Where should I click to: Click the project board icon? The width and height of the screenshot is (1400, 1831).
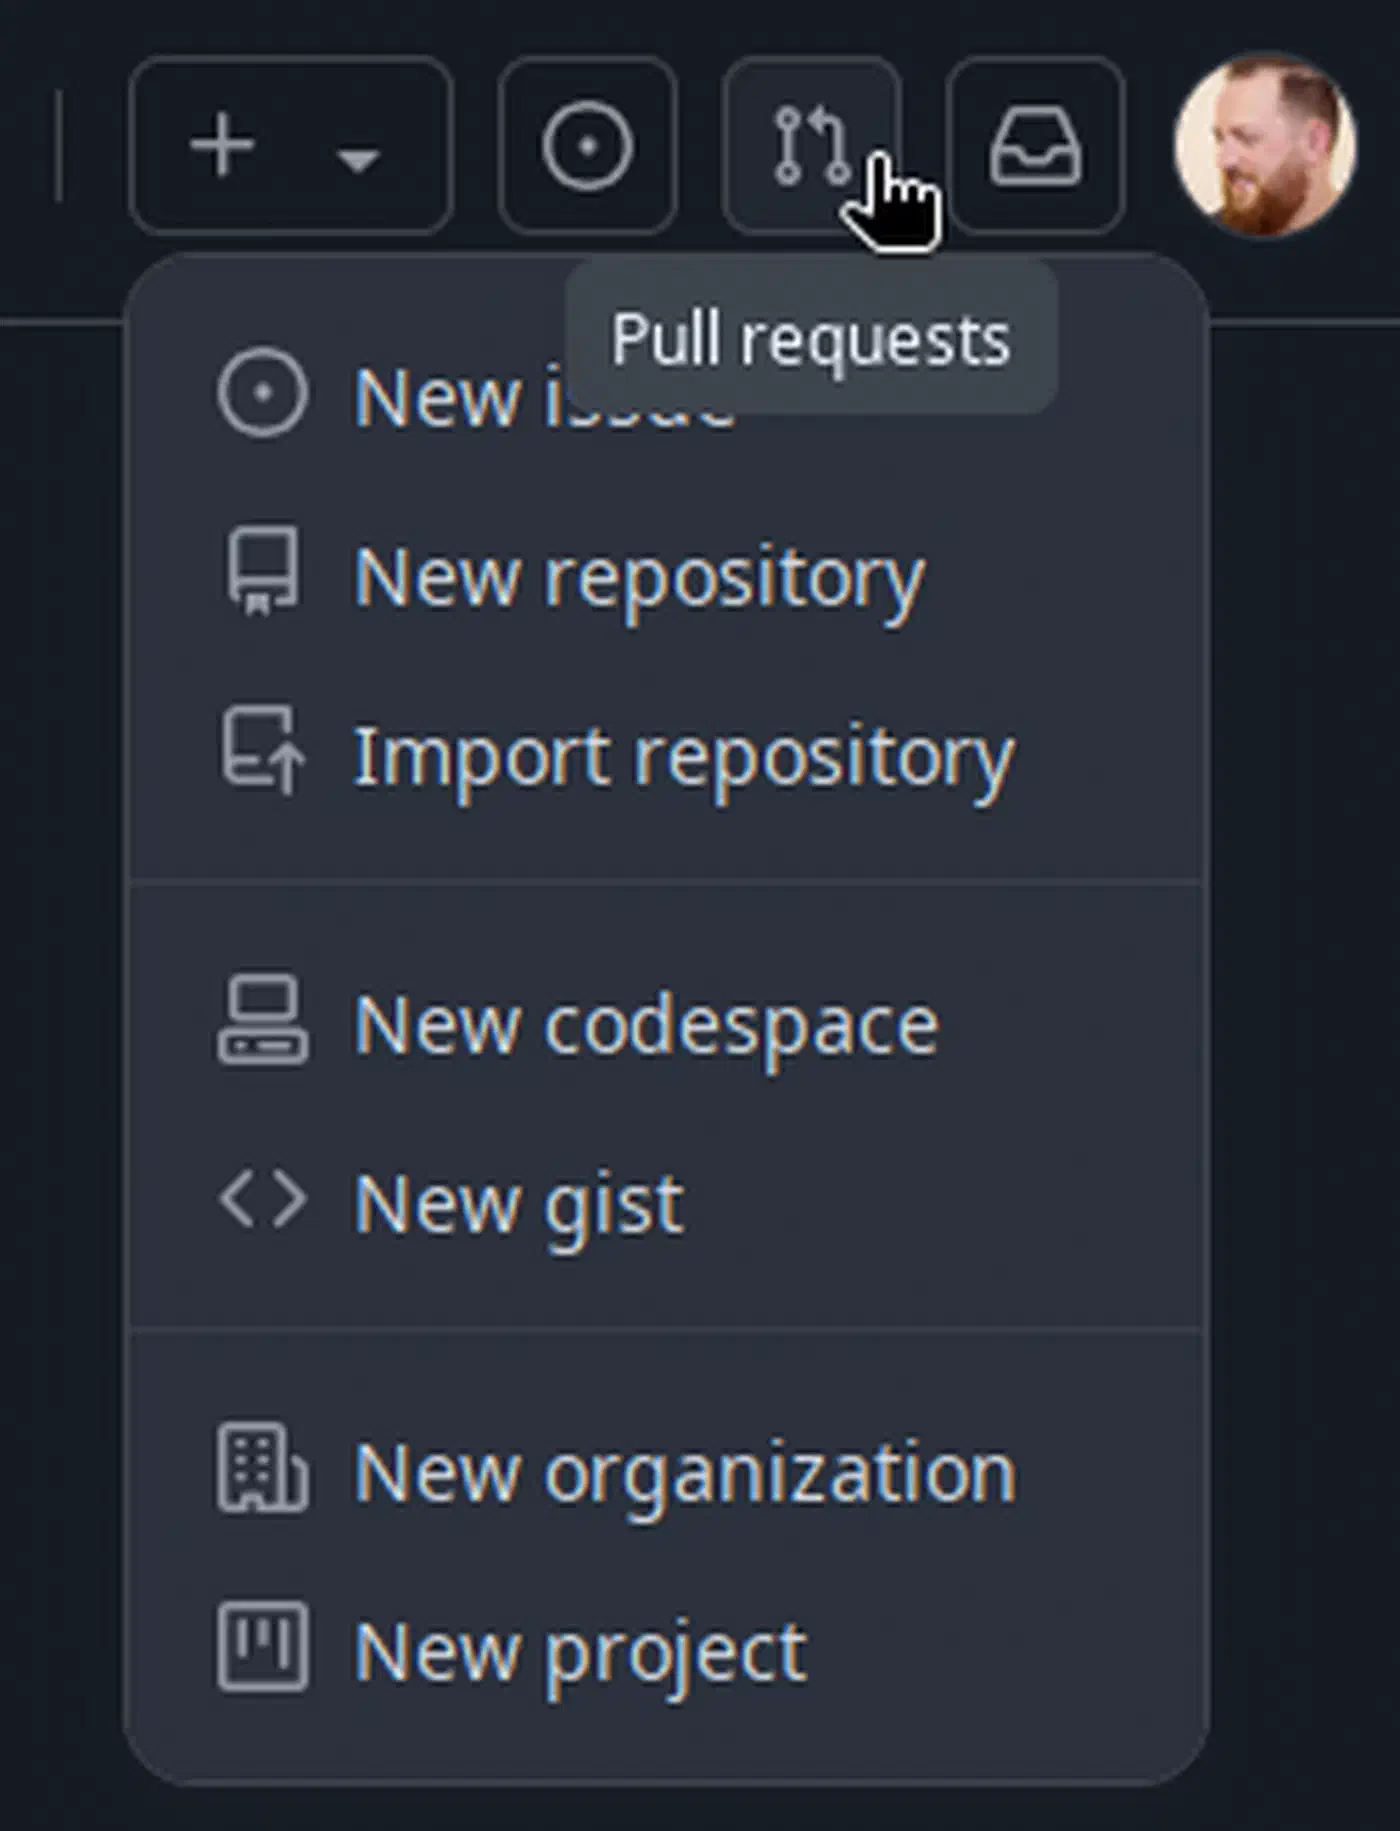[263, 1647]
